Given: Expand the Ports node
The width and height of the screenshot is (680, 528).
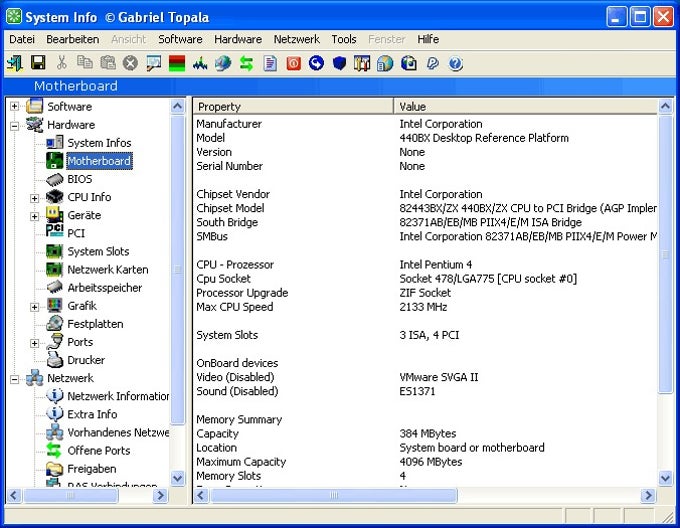Looking at the screenshot, I should 34,343.
